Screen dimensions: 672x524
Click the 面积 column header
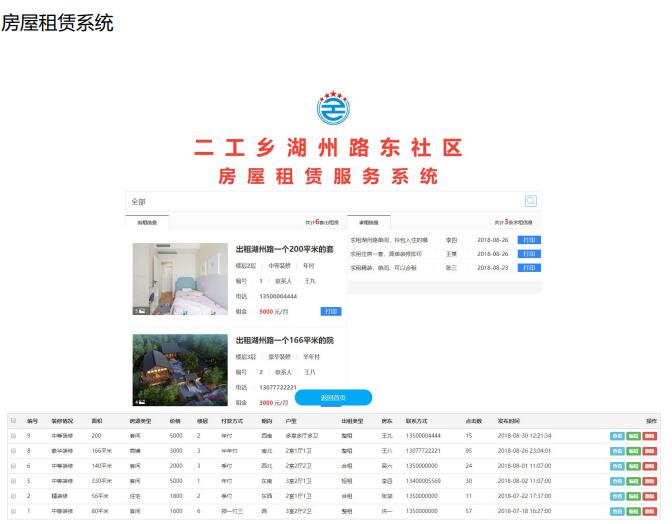coord(97,421)
